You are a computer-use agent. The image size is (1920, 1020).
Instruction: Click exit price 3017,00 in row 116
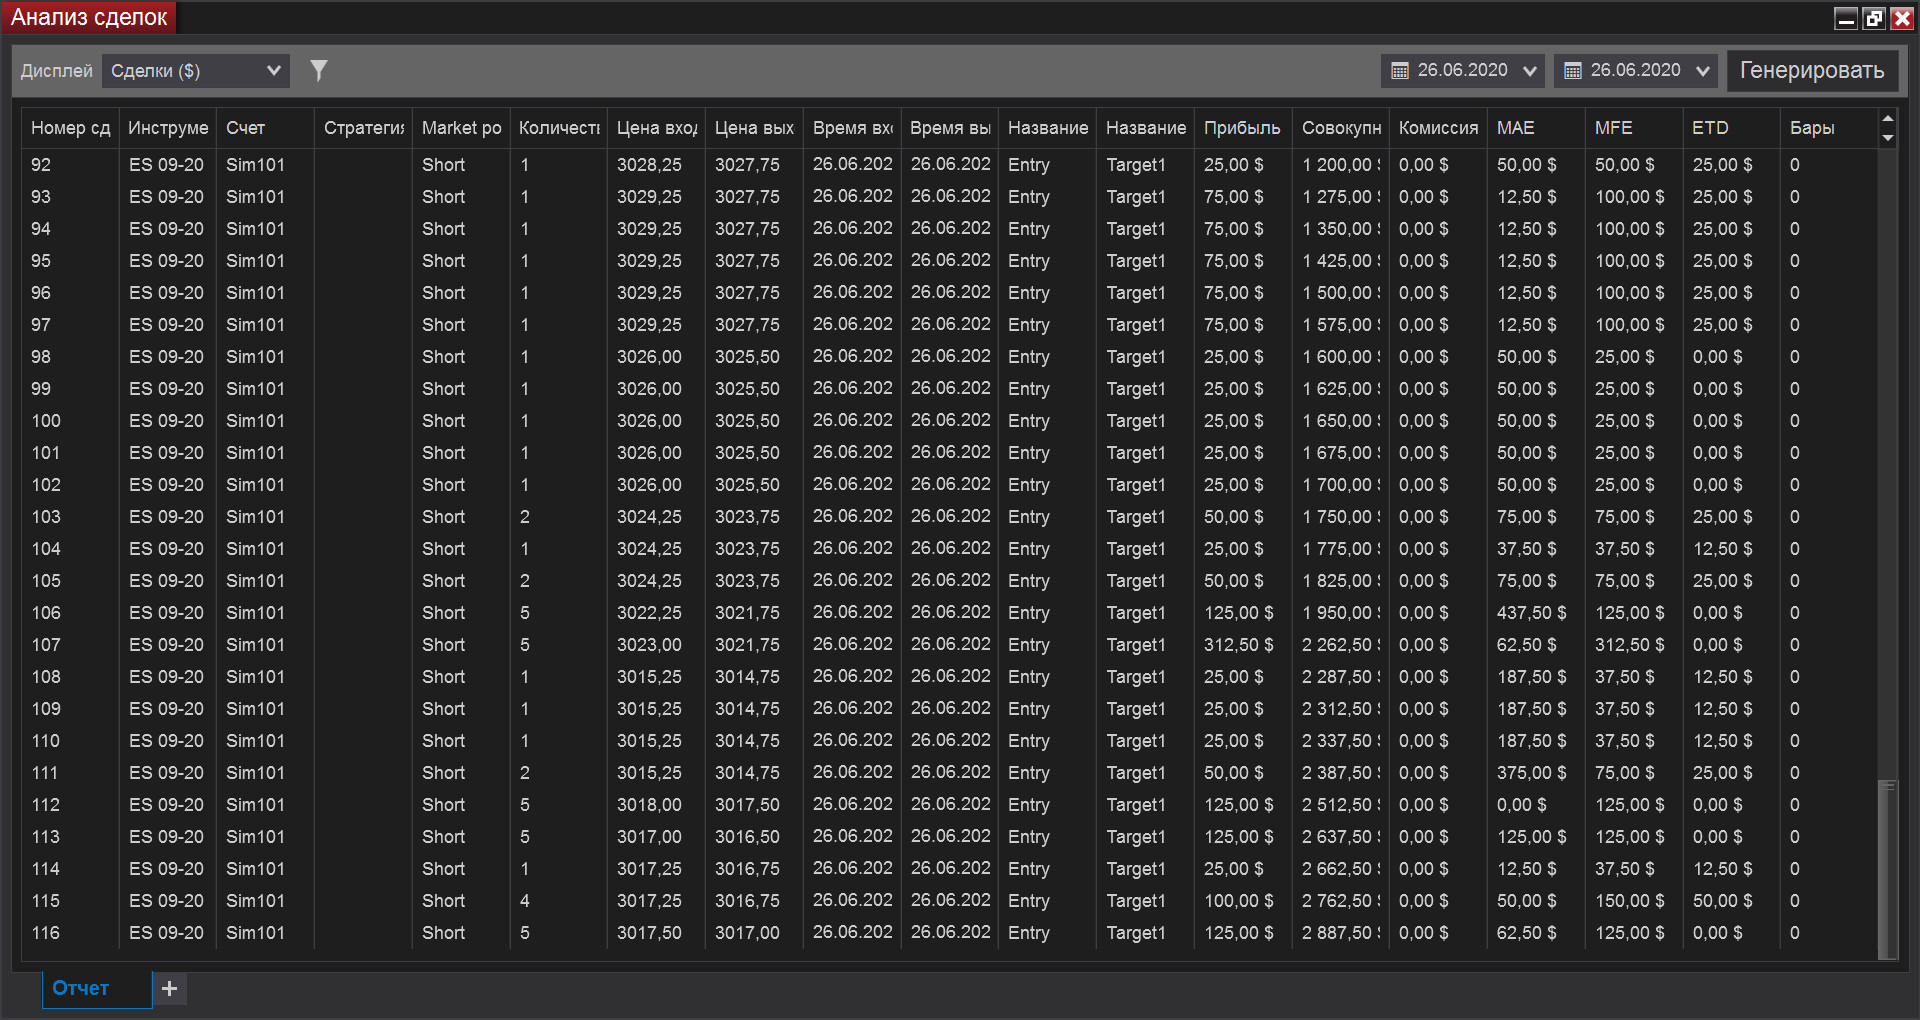747,933
